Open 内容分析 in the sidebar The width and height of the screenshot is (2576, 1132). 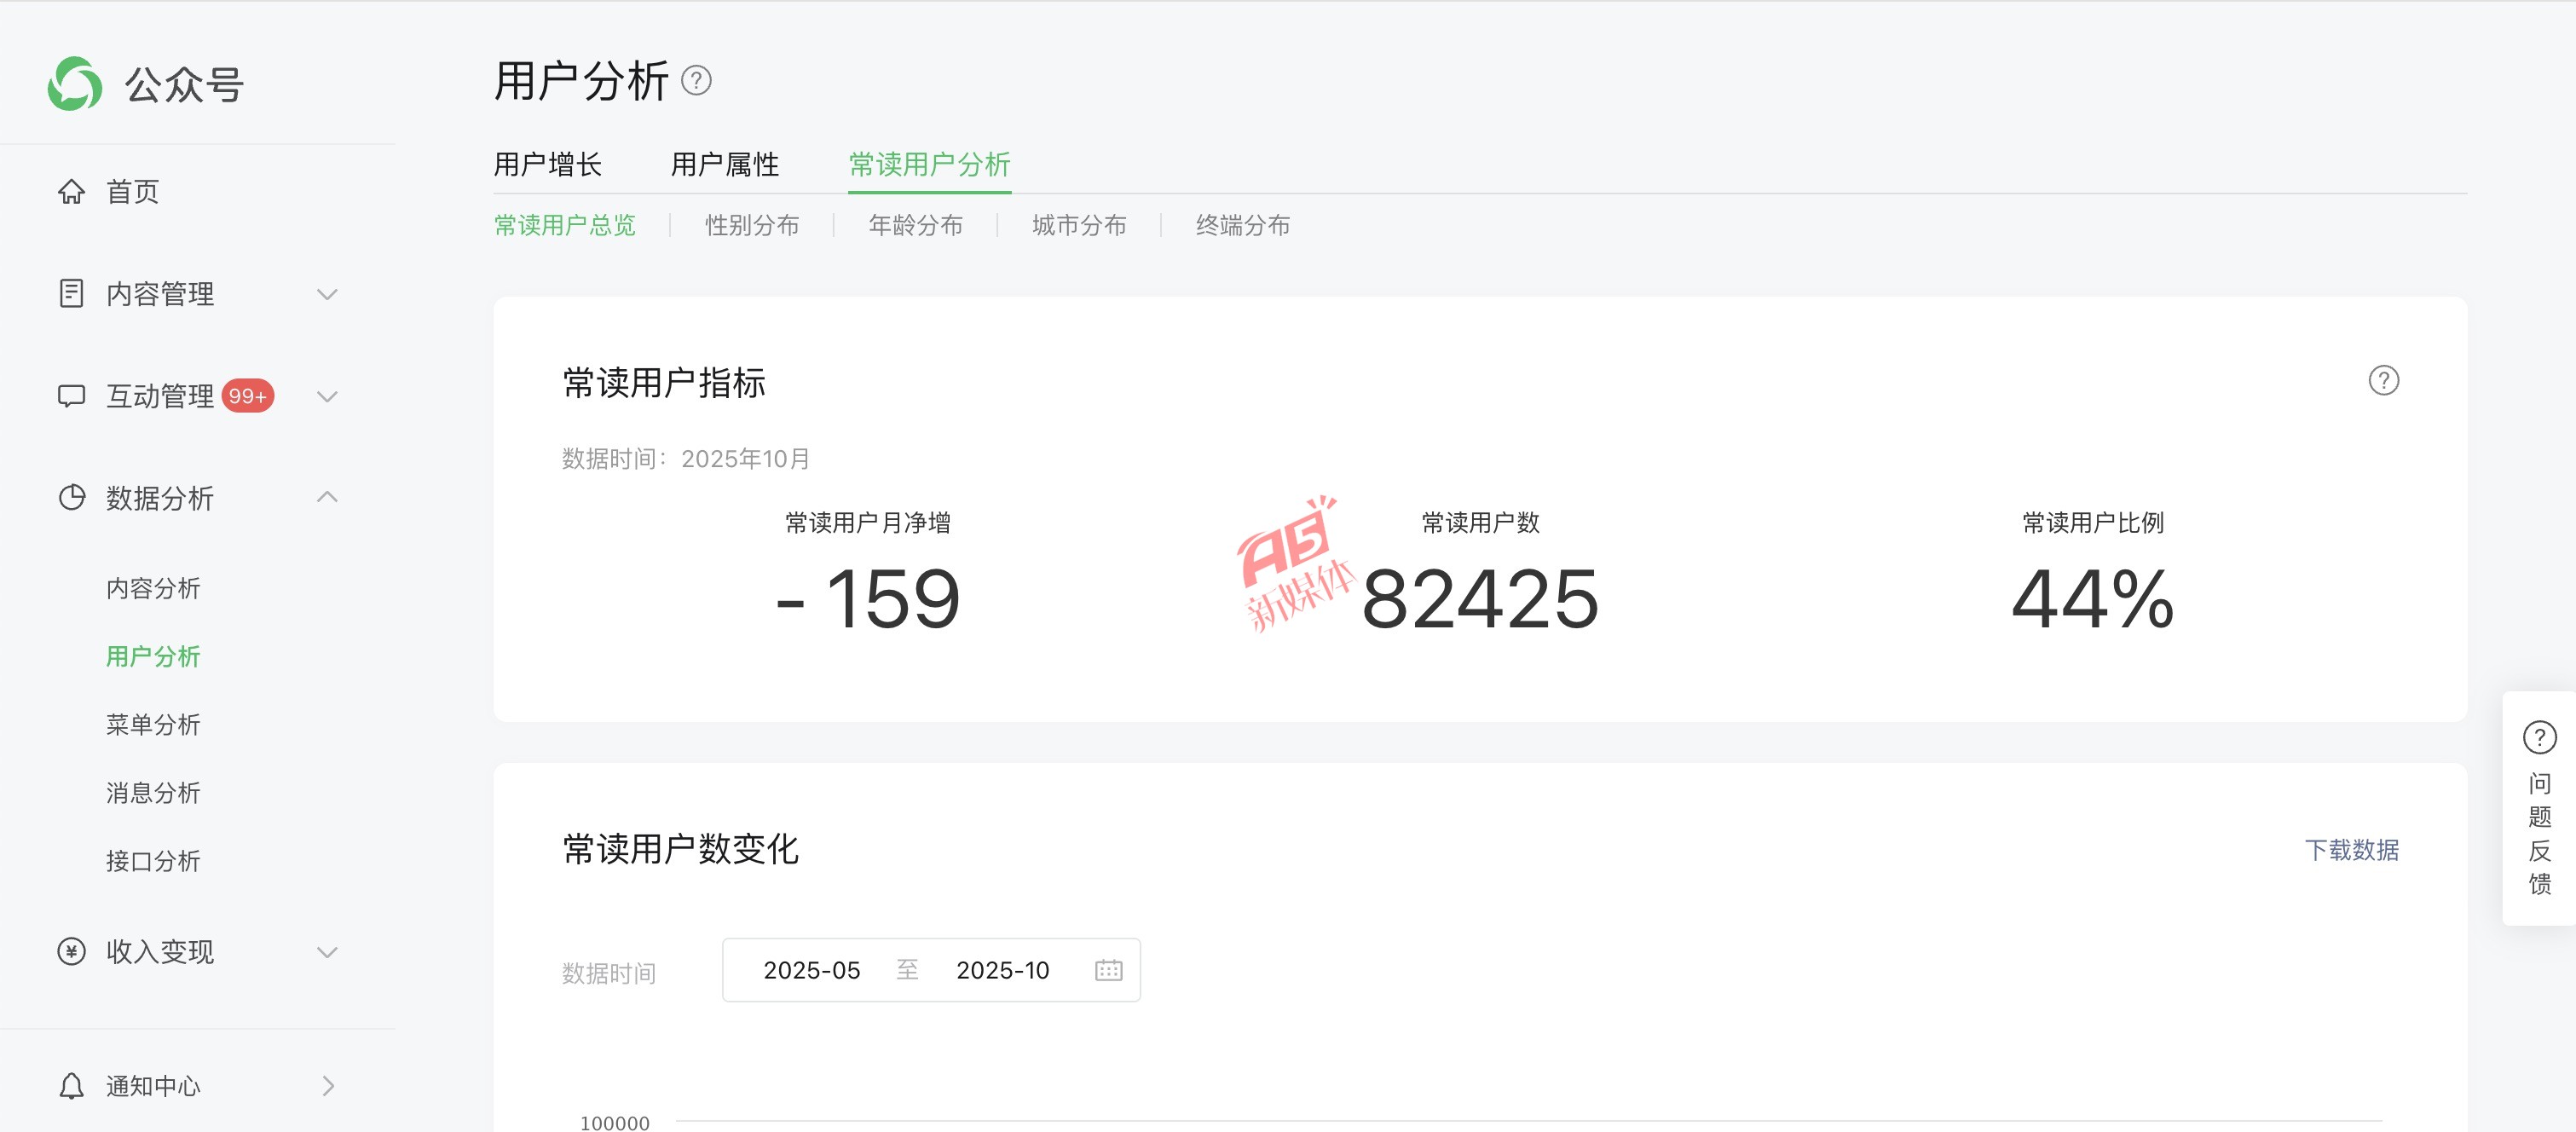coord(153,588)
